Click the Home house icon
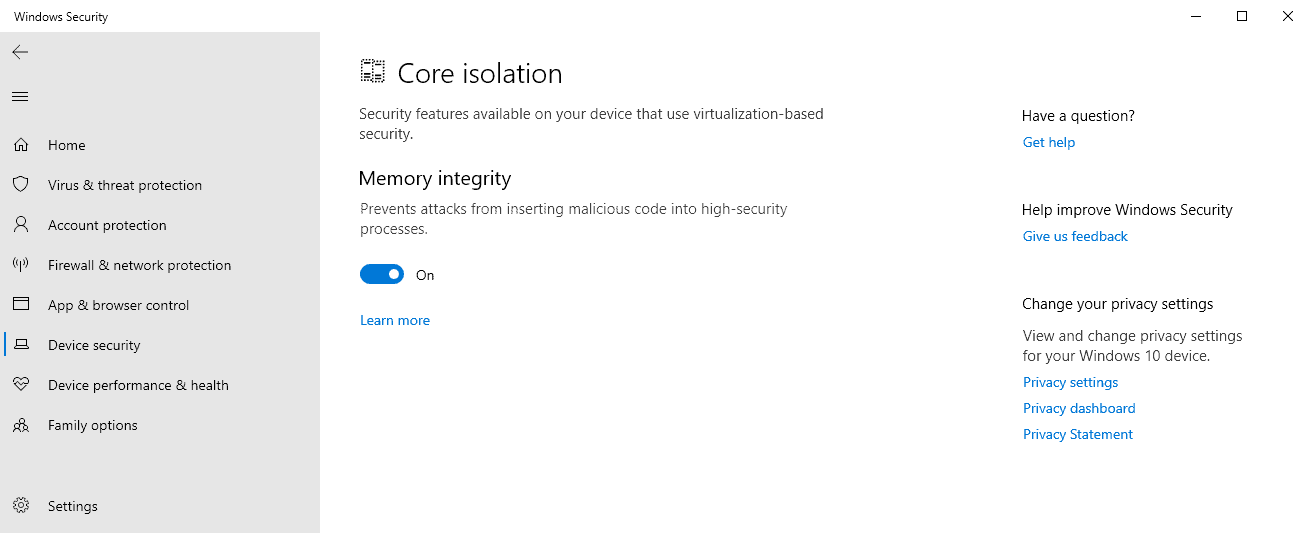Screen dimensions: 1311x533 click(x=20, y=145)
